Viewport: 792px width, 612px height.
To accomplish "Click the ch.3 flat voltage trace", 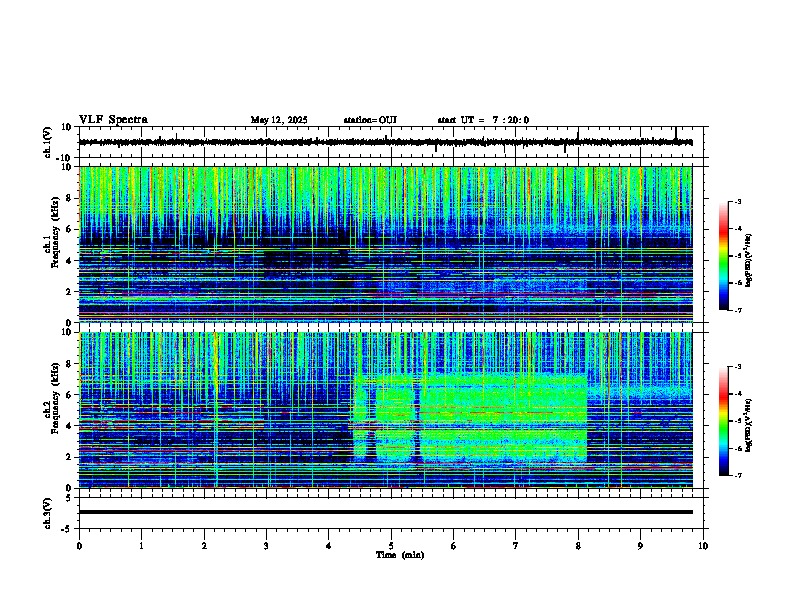I will point(385,512).
